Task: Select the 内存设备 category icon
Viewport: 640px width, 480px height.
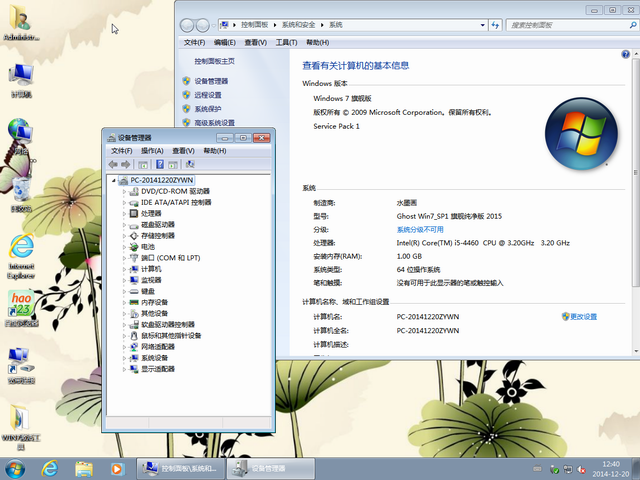Action: point(134,302)
